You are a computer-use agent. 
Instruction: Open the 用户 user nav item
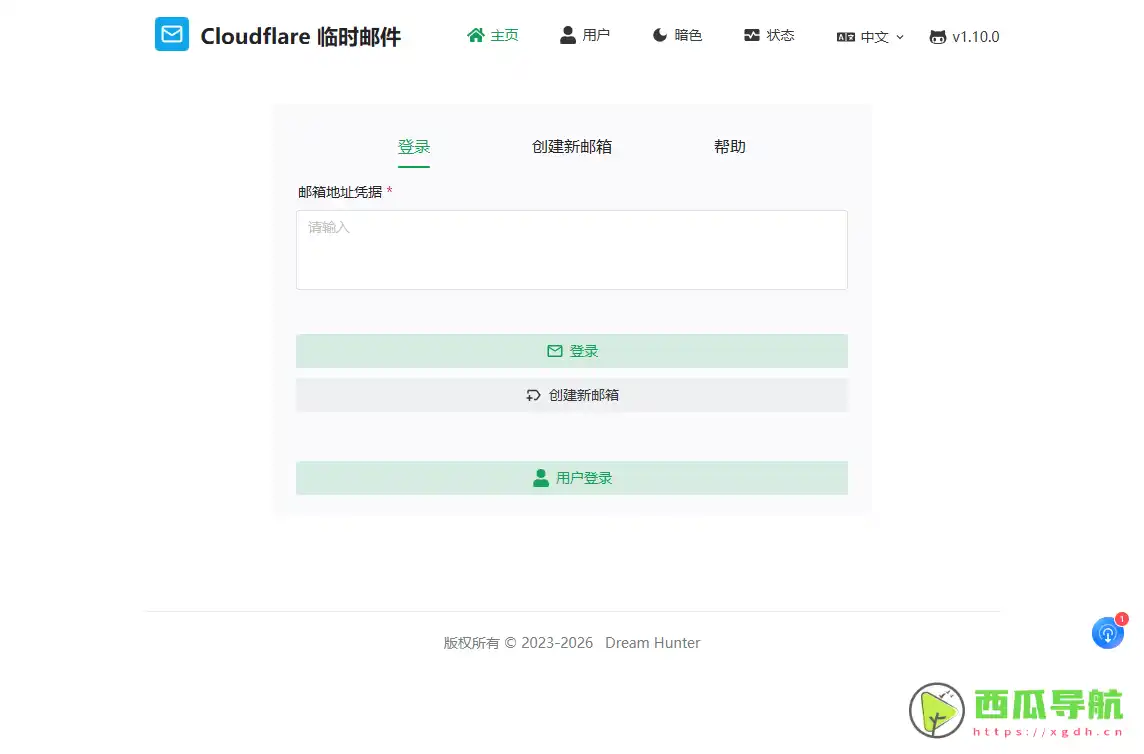[x=584, y=35]
